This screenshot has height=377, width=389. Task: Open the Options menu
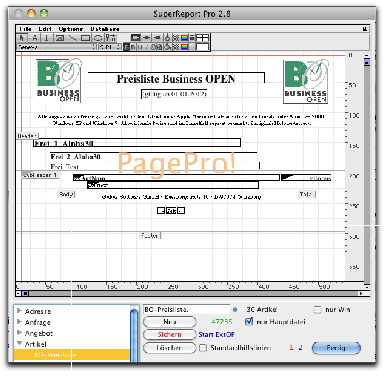coord(71,29)
